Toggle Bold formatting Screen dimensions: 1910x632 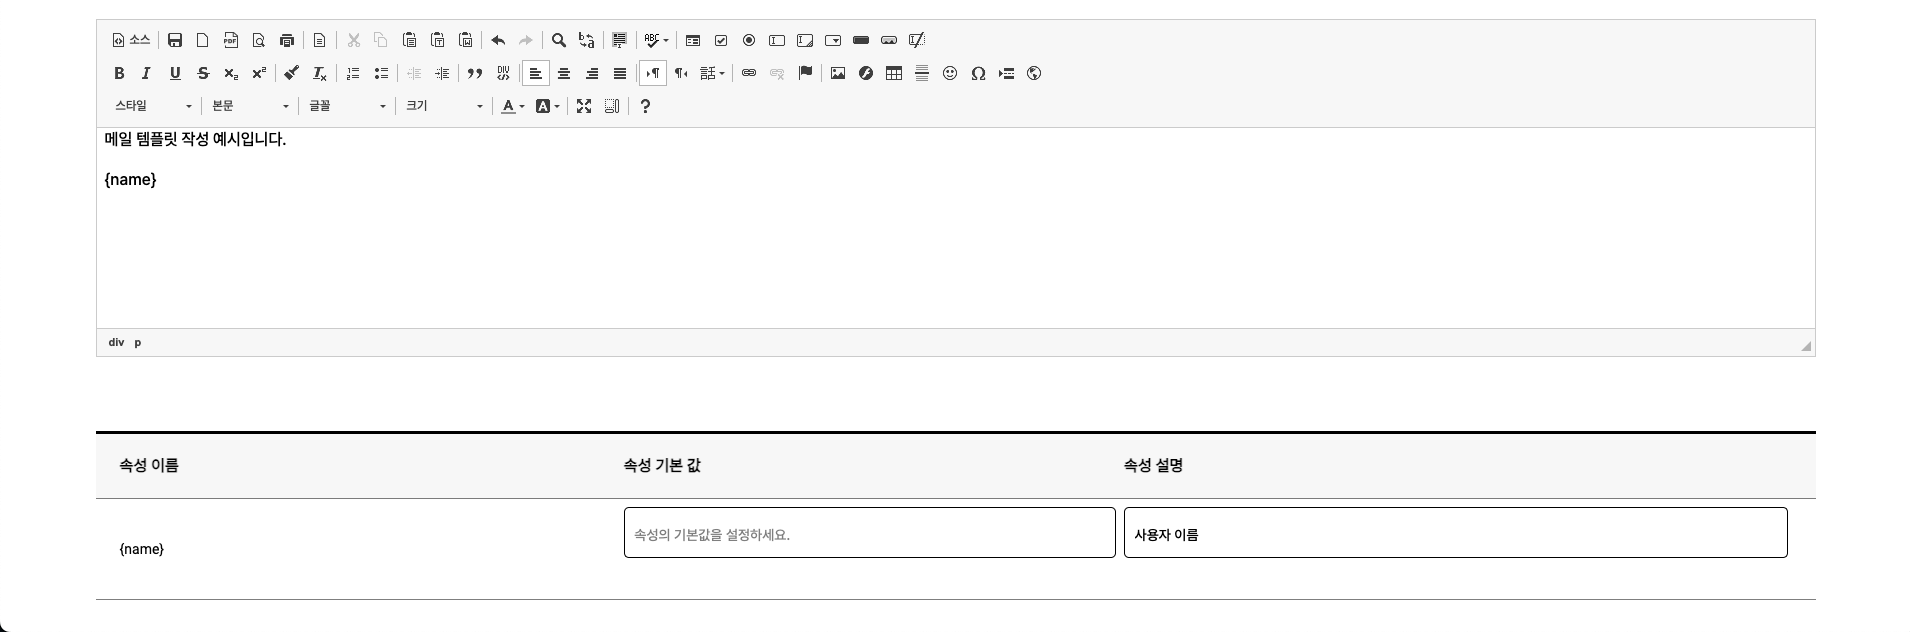tap(119, 73)
